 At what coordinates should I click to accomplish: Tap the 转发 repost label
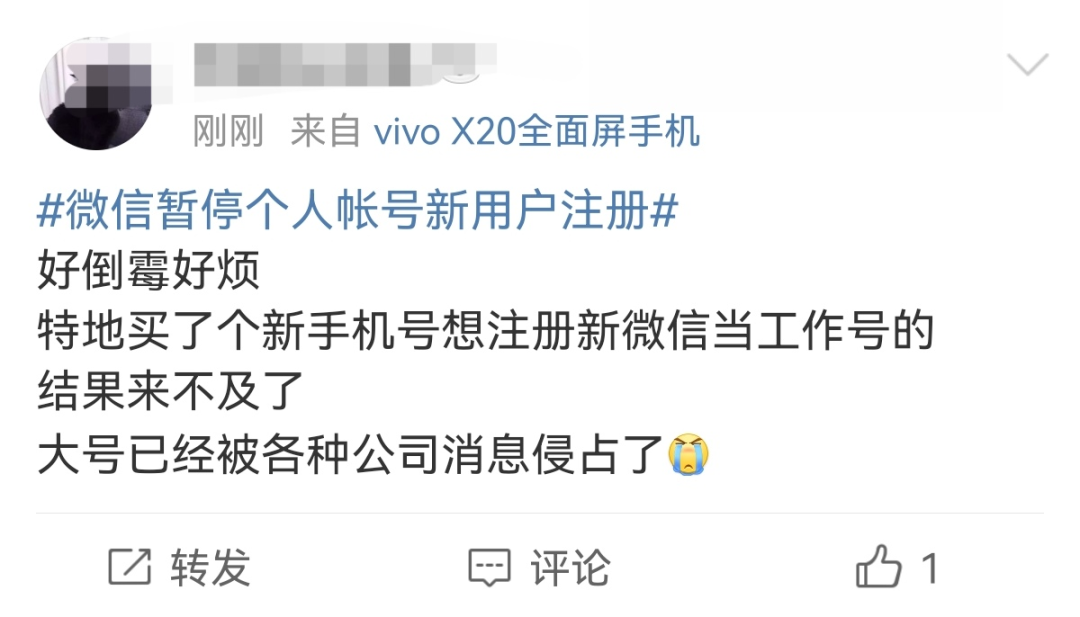211,568
